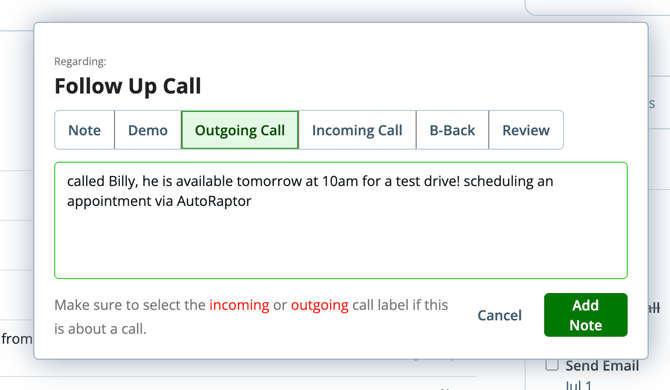Cancel the follow up note dialog
Viewport: 670px width, 390px height.
coord(500,315)
